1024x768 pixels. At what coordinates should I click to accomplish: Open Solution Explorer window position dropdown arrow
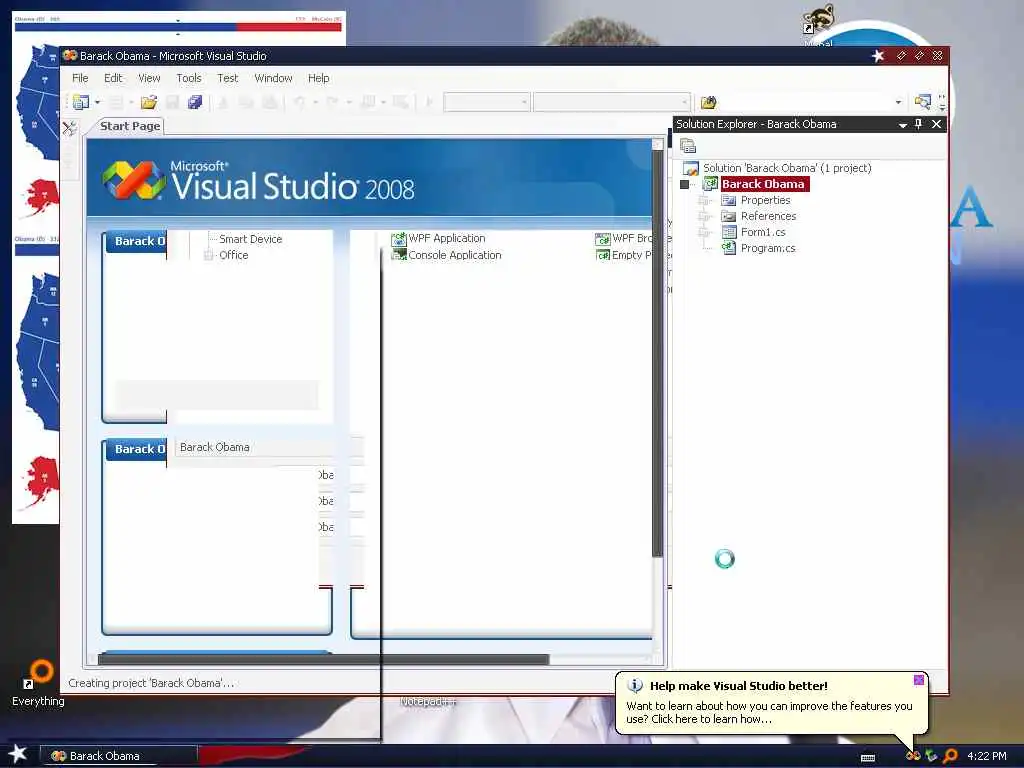[x=902, y=125]
